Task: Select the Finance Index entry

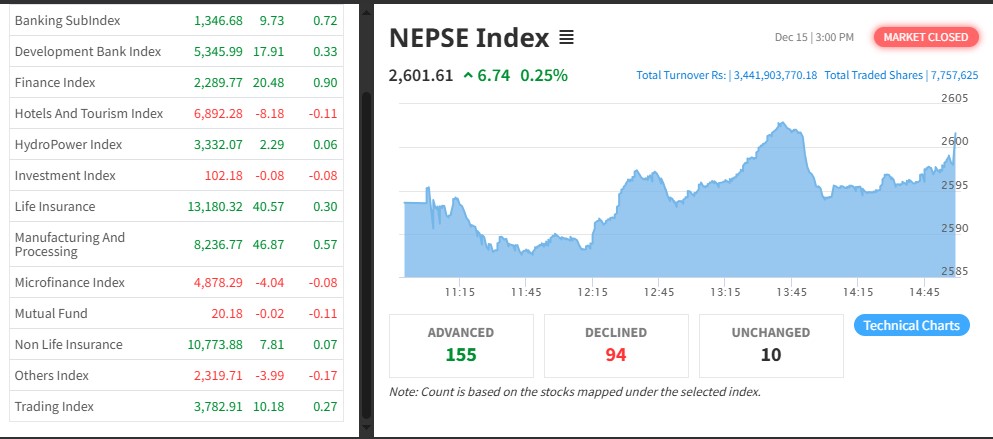Action: pyautogui.click(x=55, y=82)
